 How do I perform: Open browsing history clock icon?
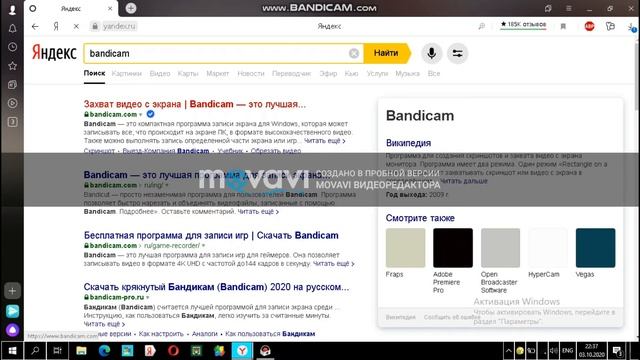(12, 47)
